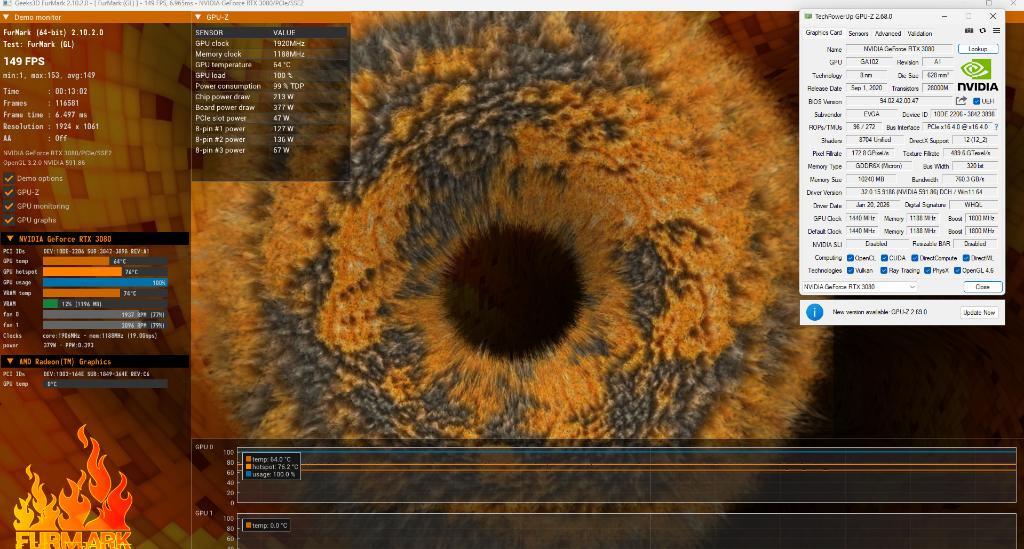Open the GPU-Z hamburger menu
The width and height of the screenshot is (1024, 549).
pyautogui.click(x=995, y=32)
